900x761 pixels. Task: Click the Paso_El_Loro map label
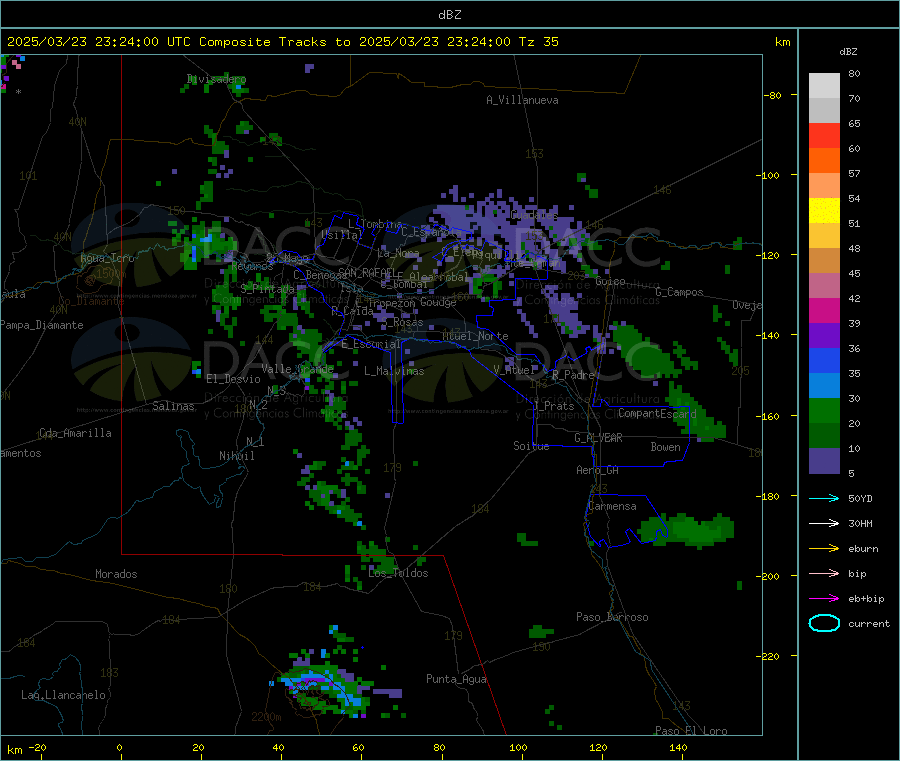pyautogui.click(x=691, y=731)
